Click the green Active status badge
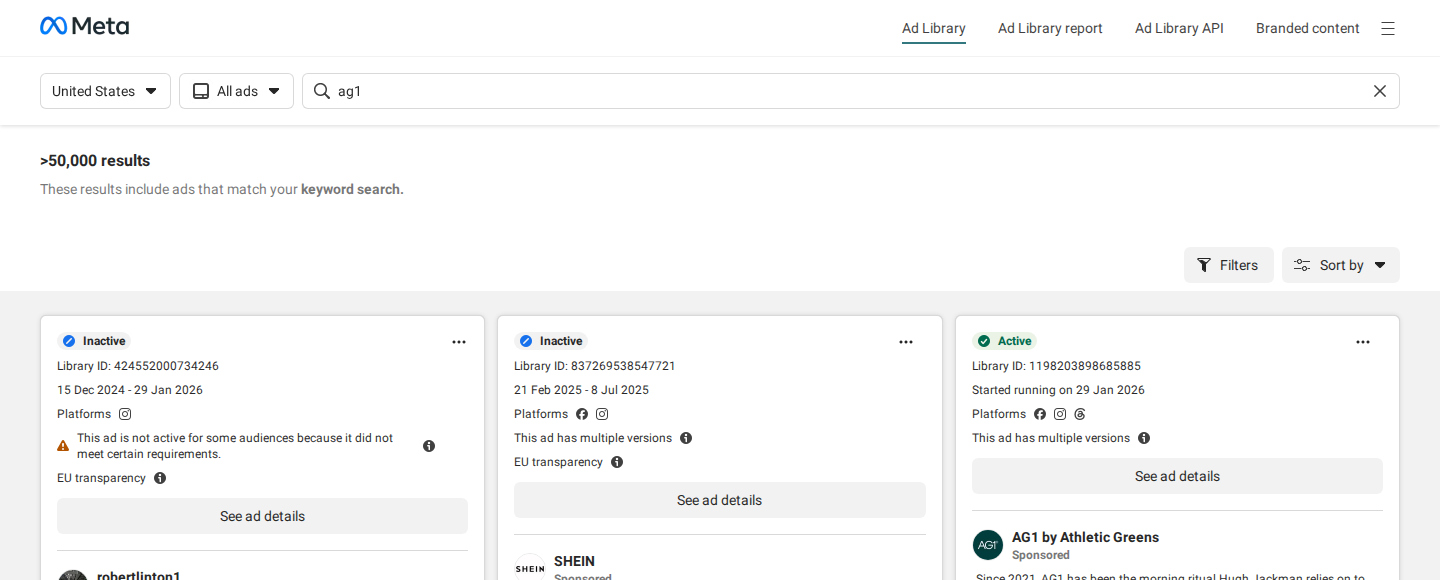1440x580 pixels. [1005, 341]
